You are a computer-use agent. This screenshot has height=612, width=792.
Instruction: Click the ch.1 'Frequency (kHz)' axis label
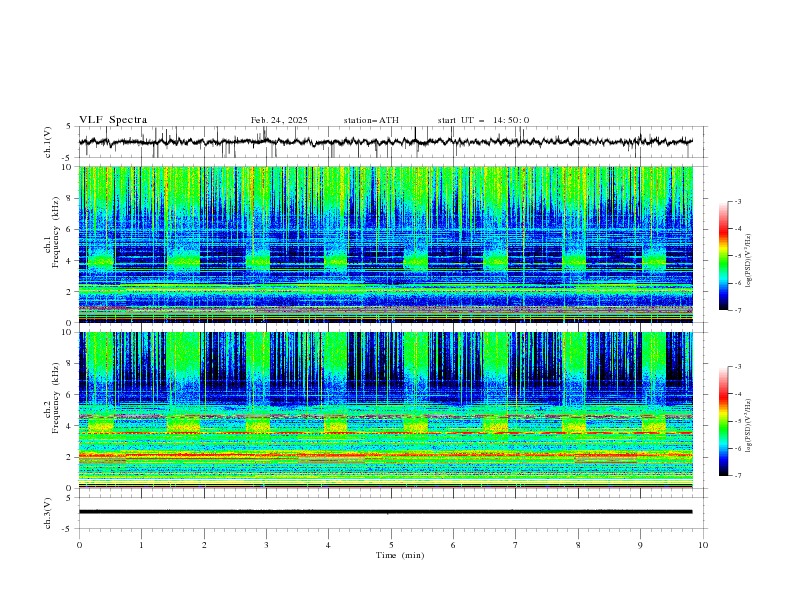pyautogui.click(x=56, y=230)
